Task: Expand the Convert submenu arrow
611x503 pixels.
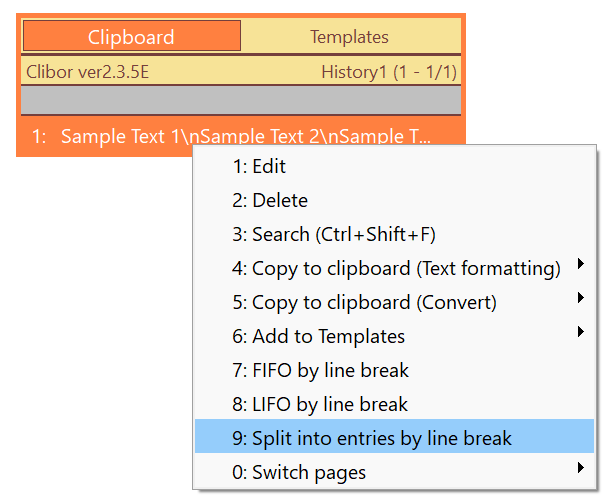Action: point(581,298)
